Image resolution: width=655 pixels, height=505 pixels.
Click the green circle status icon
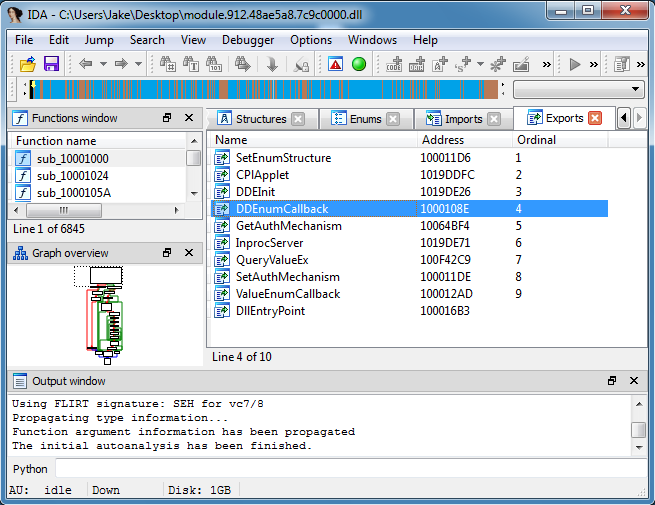(359, 64)
